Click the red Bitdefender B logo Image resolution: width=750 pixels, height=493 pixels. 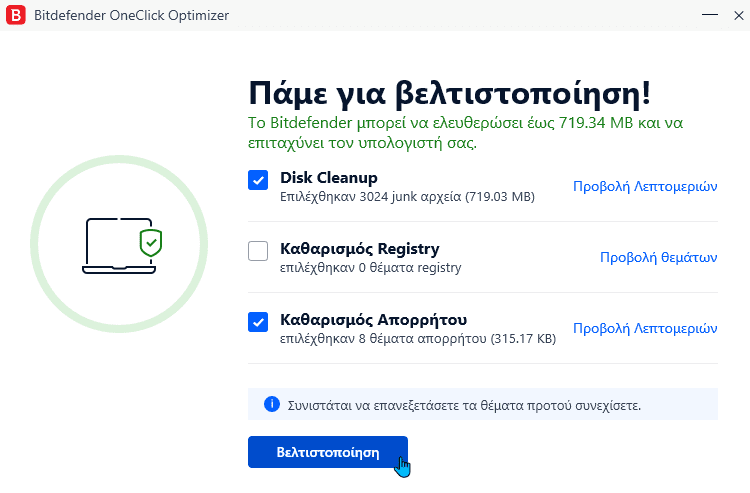(x=15, y=15)
